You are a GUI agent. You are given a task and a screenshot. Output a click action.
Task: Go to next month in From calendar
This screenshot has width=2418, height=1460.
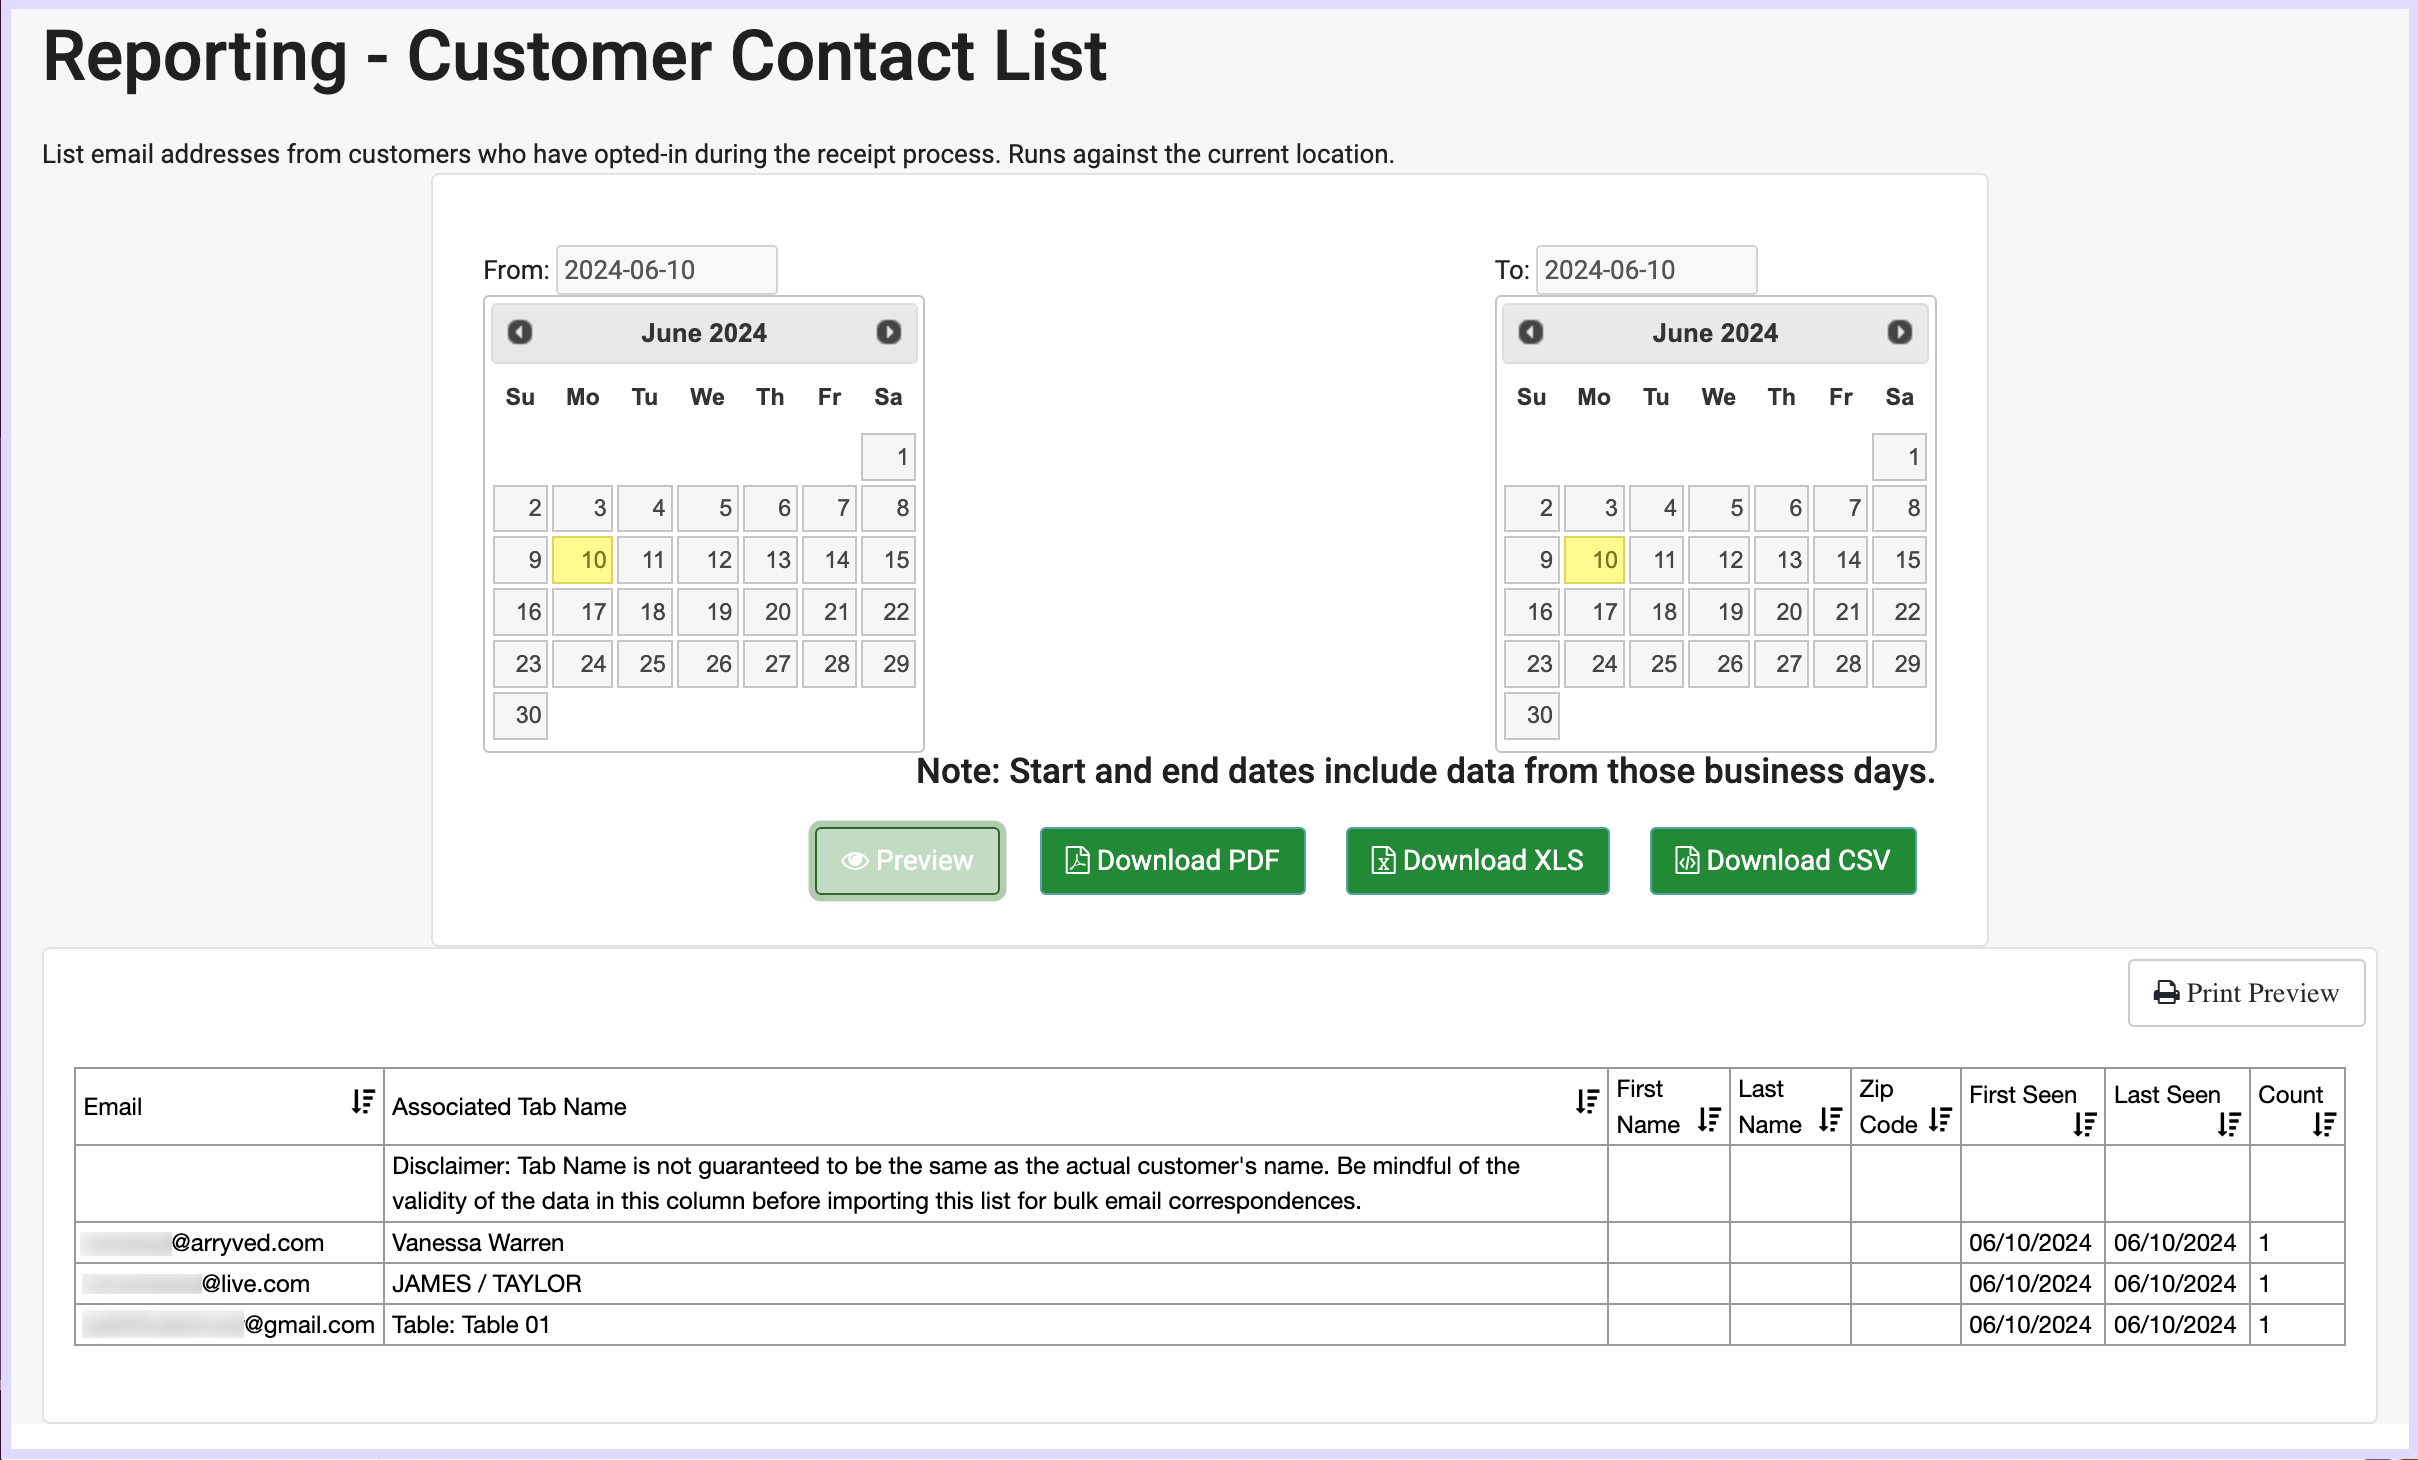tap(888, 332)
